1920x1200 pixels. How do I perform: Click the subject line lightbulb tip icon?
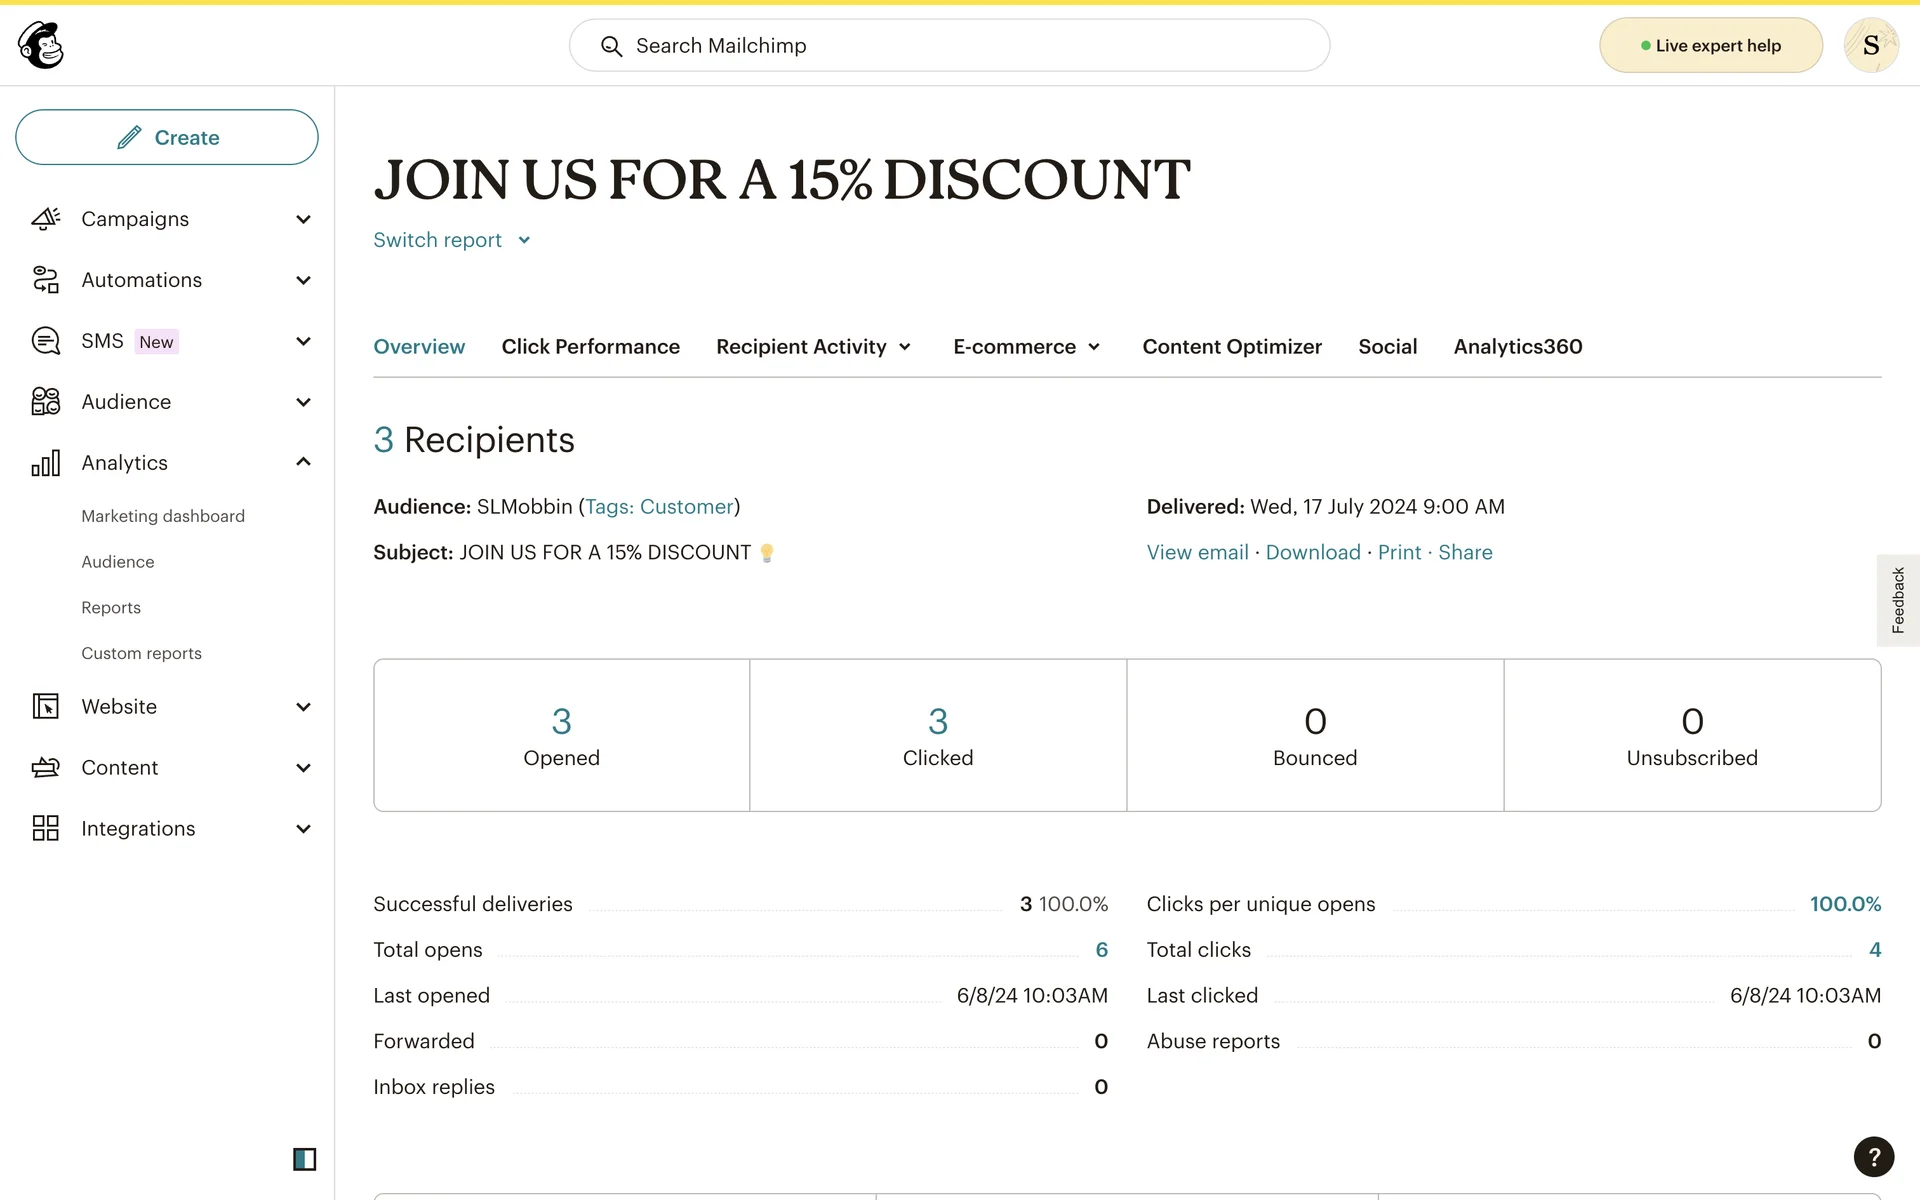pos(767,553)
